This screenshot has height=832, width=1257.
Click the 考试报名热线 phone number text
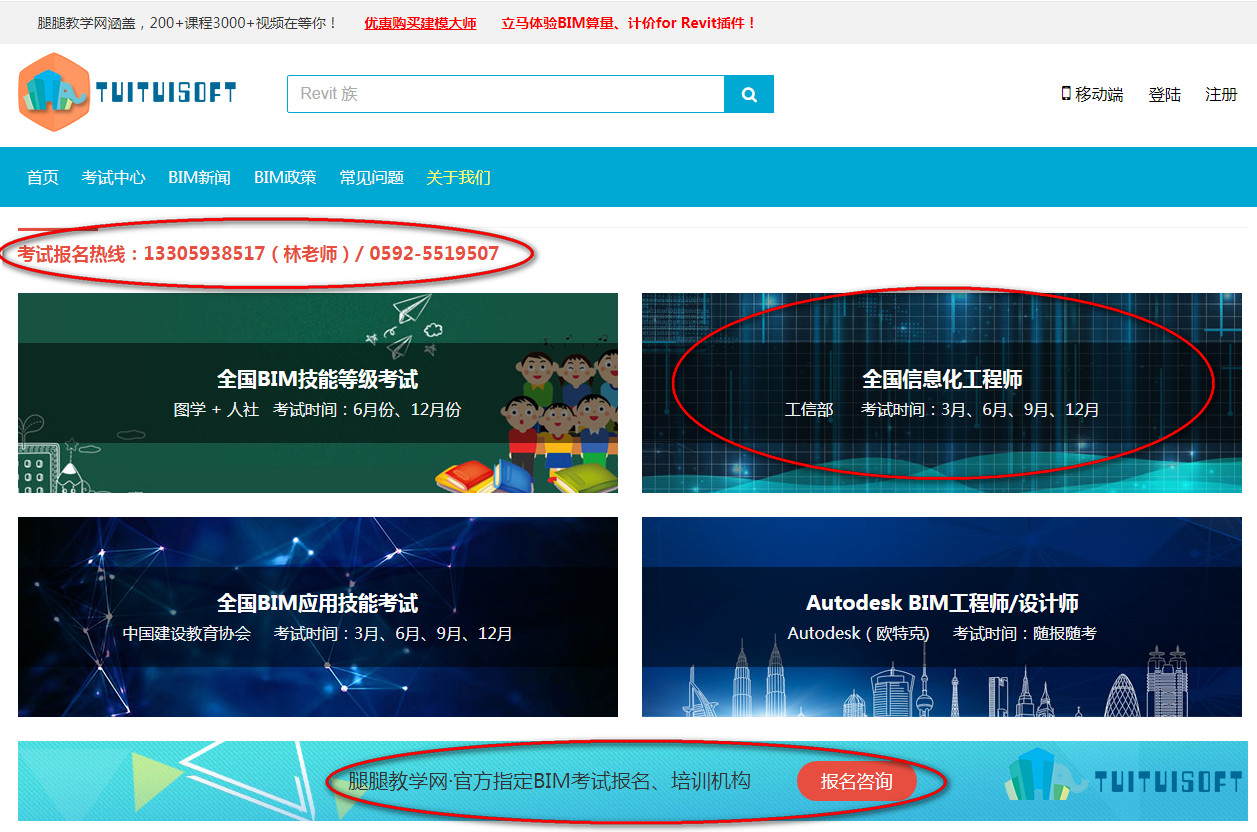pyautogui.click(x=258, y=254)
